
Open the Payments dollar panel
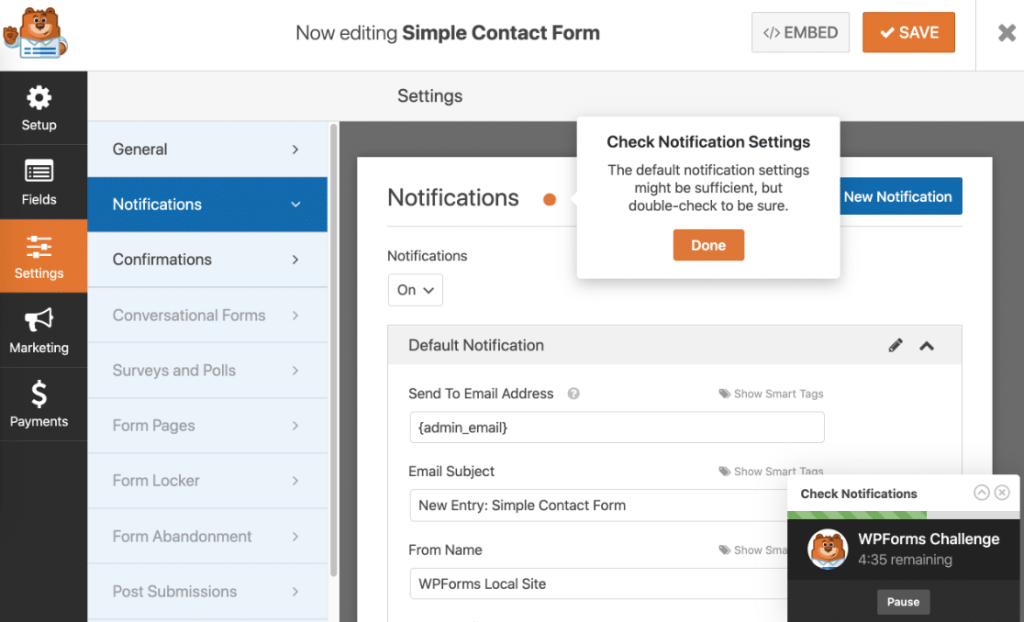click(39, 404)
